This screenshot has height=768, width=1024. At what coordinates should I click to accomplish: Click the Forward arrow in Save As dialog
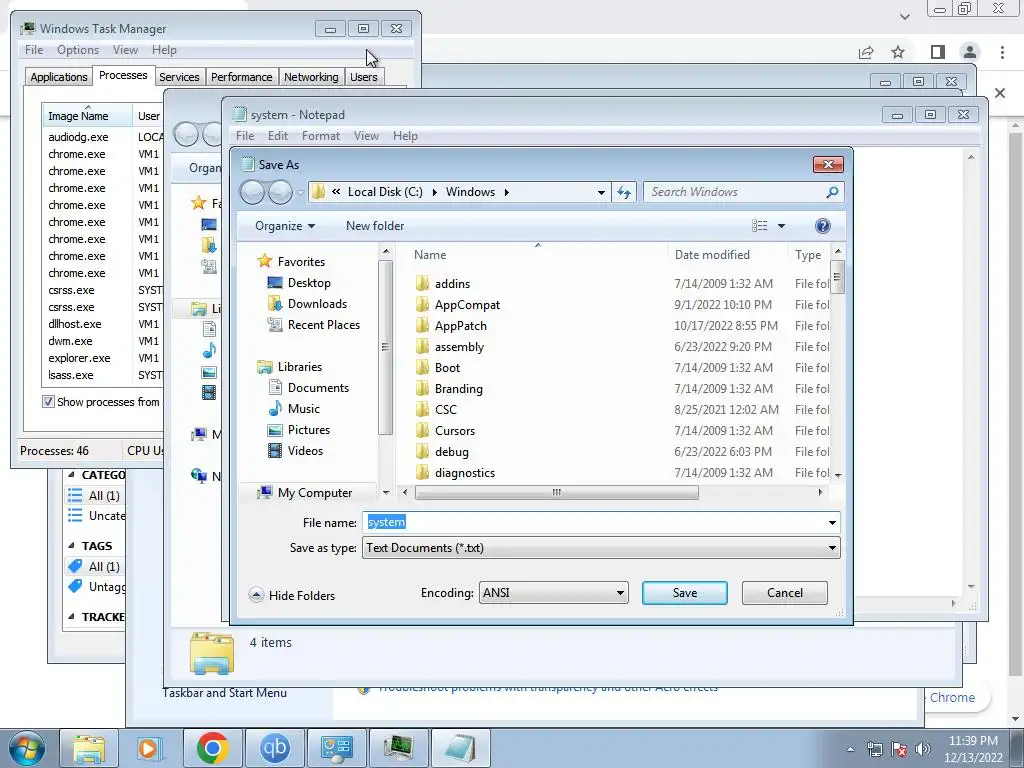tap(281, 192)
